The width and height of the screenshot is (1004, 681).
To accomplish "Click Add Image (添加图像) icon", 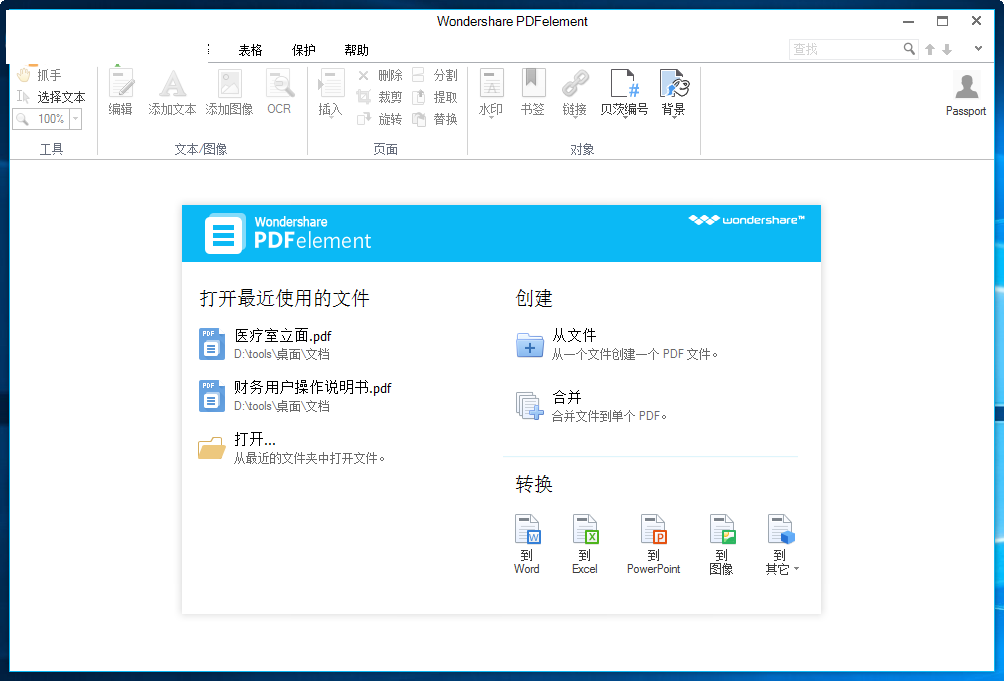I will (x=229, y=92).
